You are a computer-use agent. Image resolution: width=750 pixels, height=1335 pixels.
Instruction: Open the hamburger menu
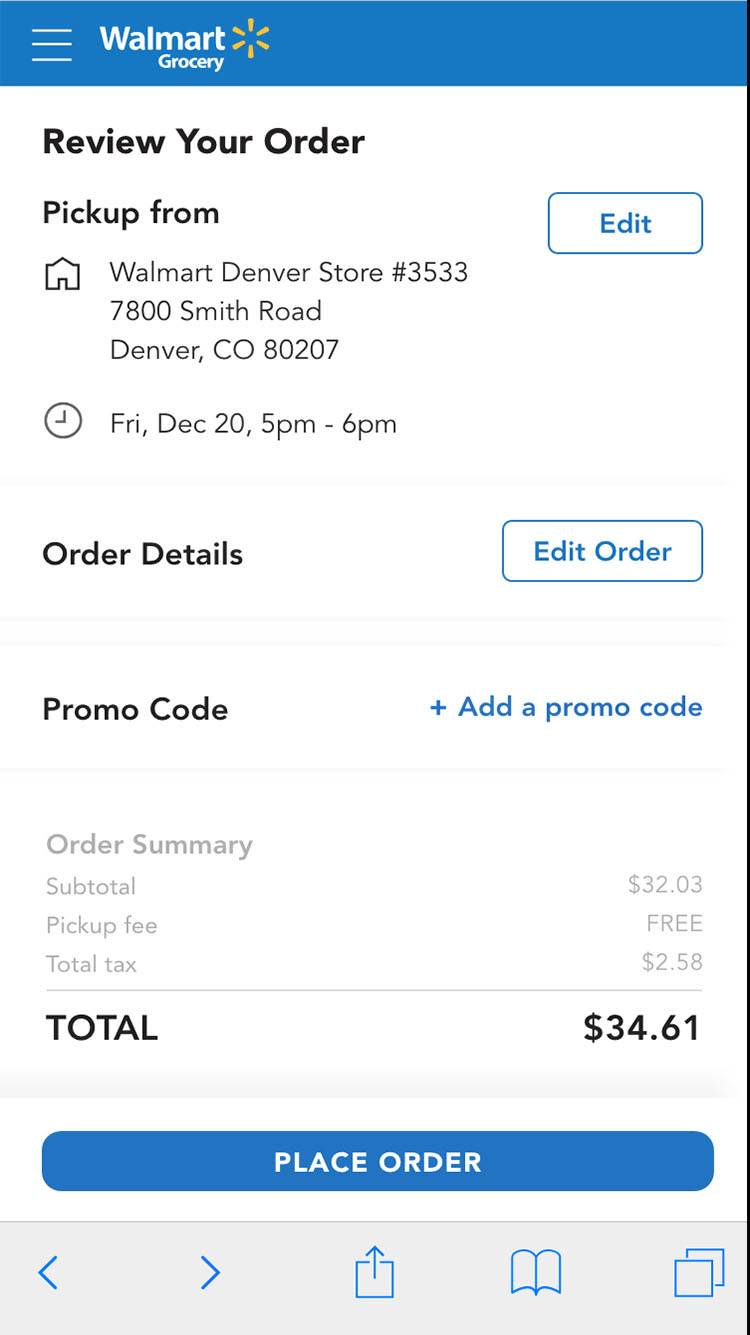click(52, 44)
